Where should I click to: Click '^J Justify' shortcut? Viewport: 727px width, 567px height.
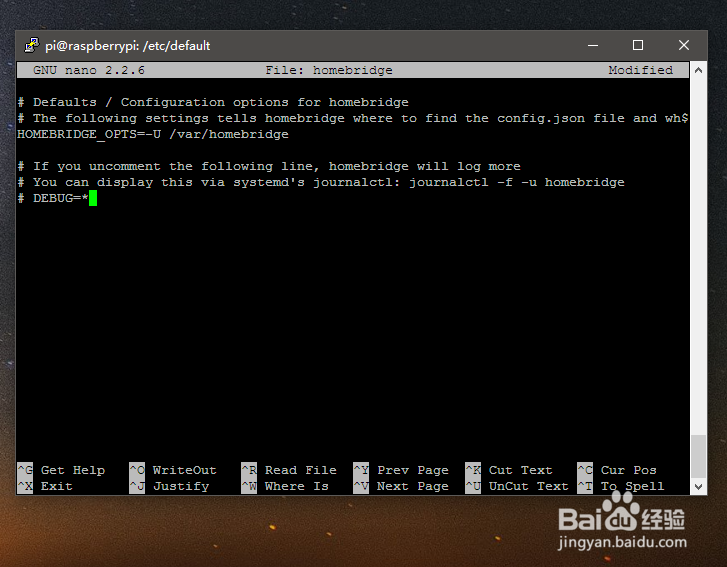tap(169, 486)
